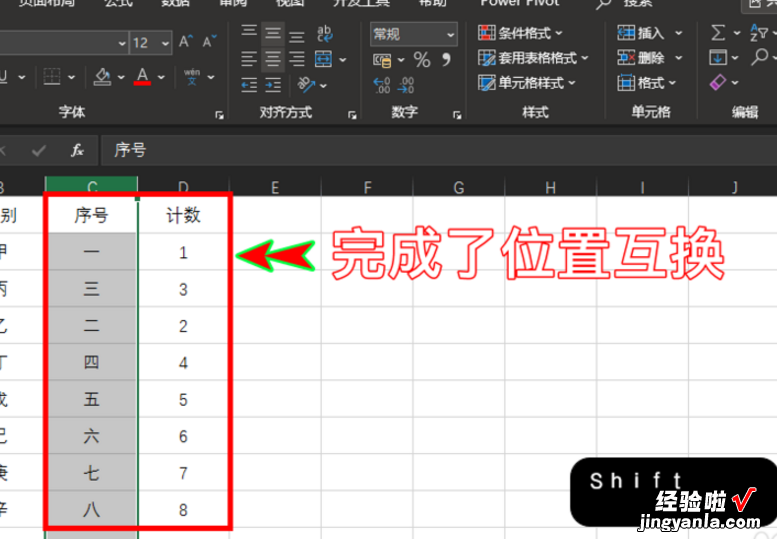Click the text orientation icon
777x539 pixels.
(306, 85)
